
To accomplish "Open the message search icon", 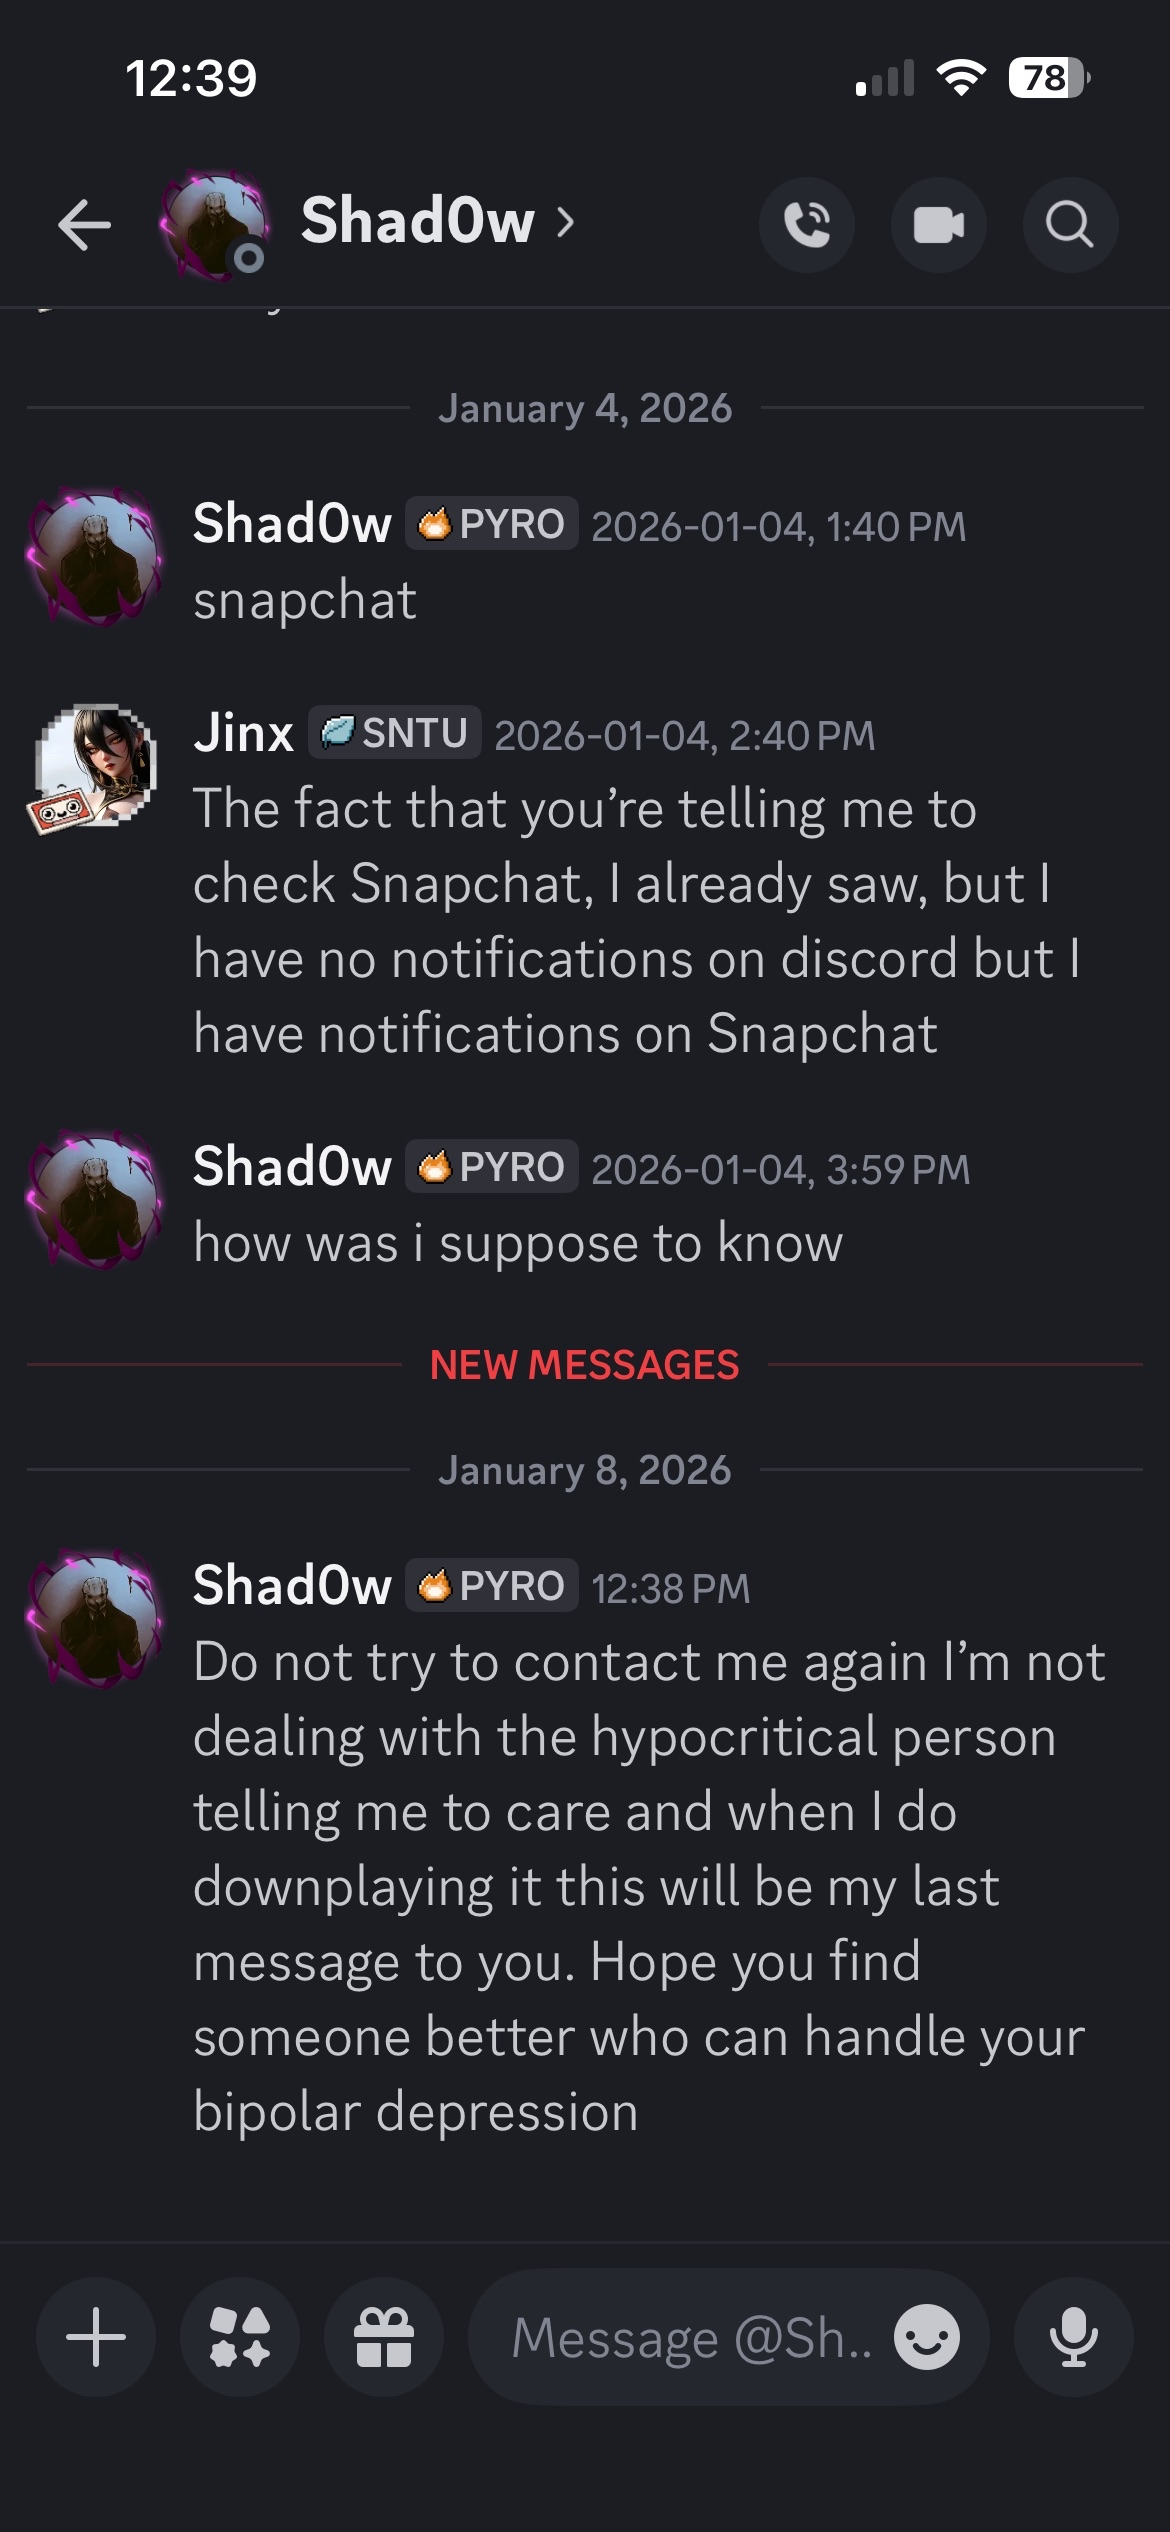I will 1069,225.
